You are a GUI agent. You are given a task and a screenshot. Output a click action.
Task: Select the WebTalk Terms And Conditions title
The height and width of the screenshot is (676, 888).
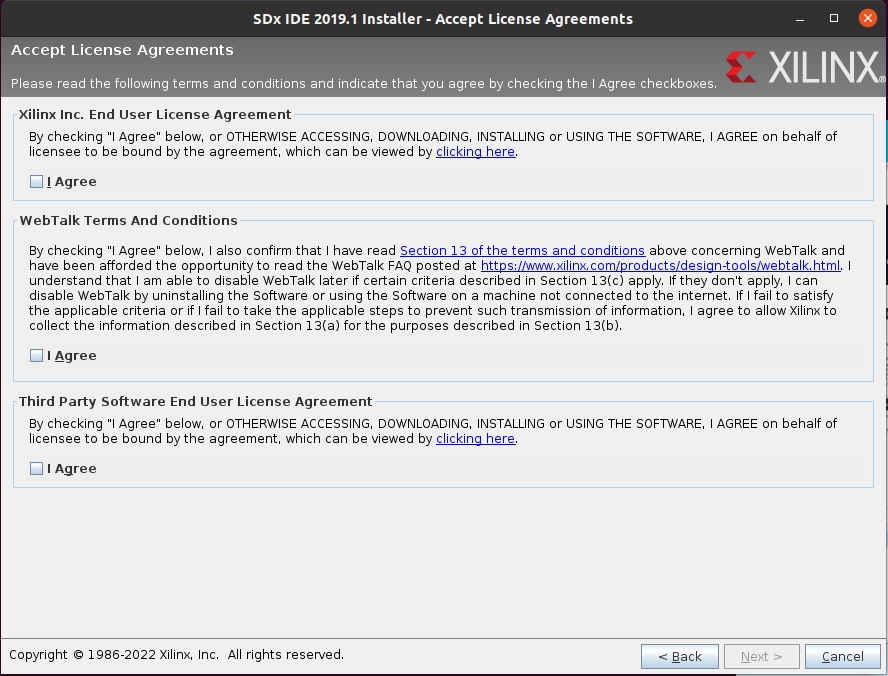[x=128, y=221]
